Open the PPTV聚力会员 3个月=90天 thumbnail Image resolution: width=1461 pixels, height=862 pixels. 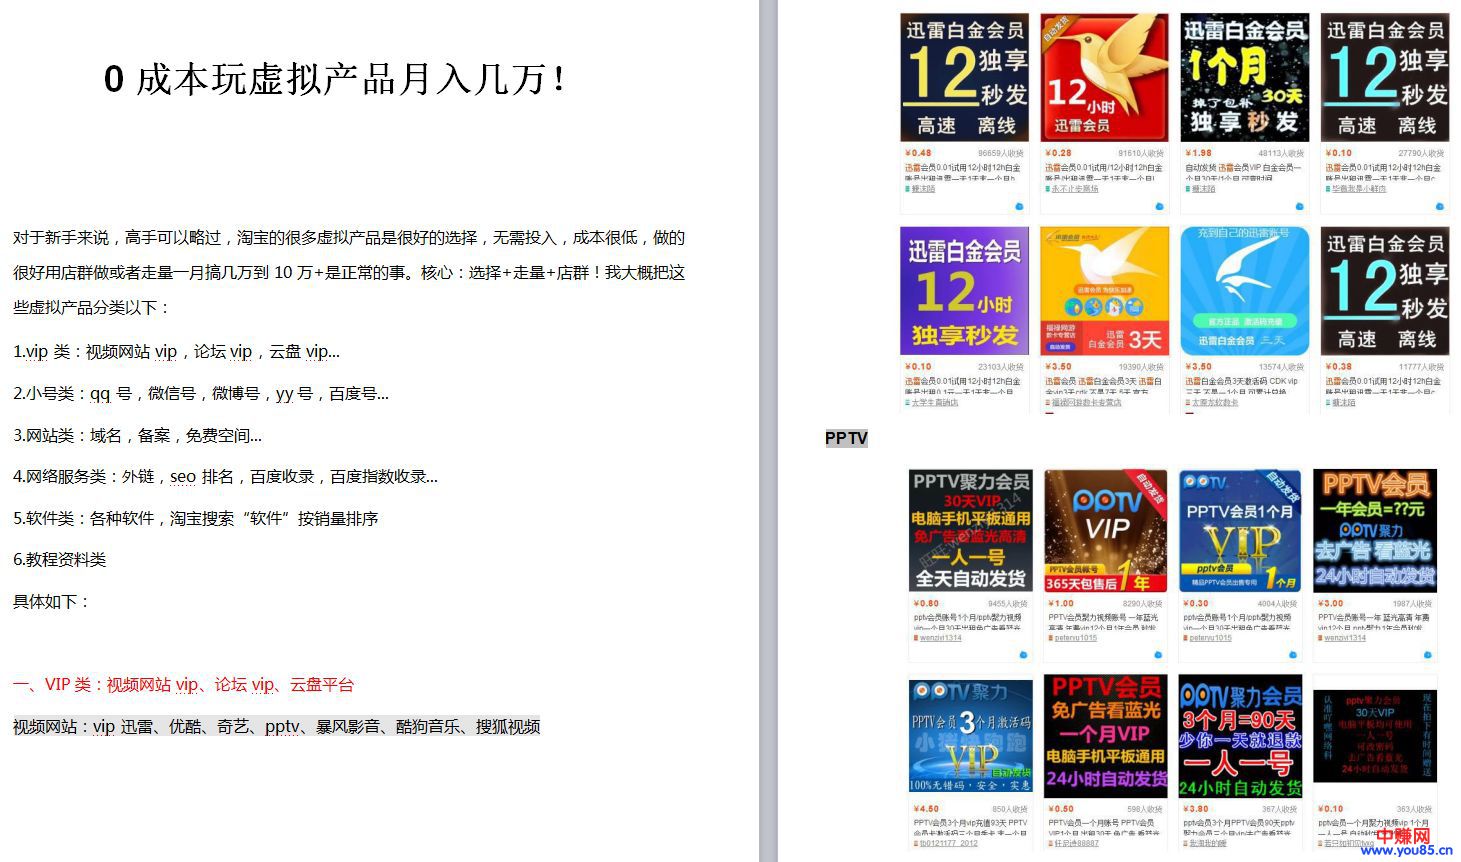(1240, 736)
